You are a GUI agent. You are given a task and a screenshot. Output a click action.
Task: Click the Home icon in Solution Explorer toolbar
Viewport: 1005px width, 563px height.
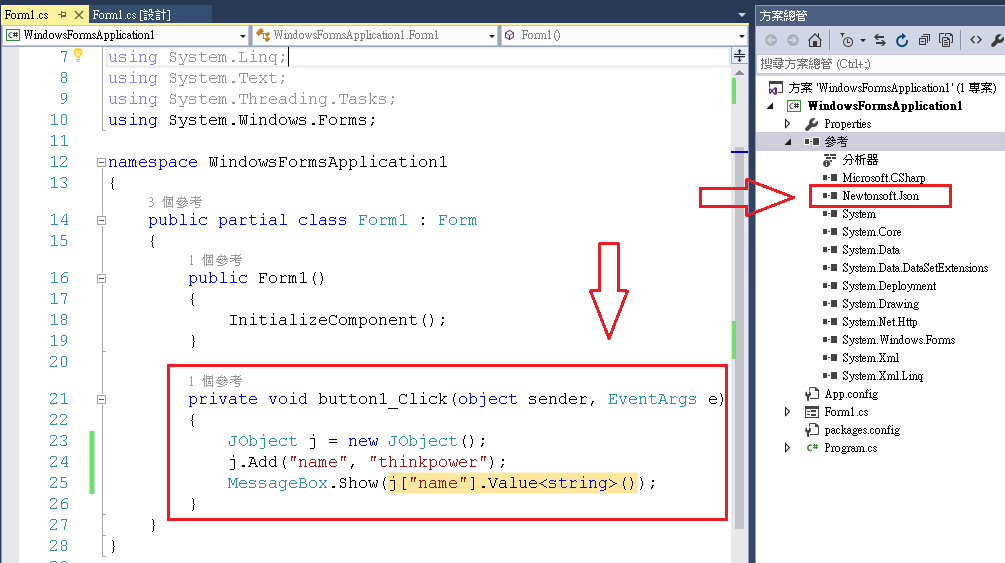815,40
